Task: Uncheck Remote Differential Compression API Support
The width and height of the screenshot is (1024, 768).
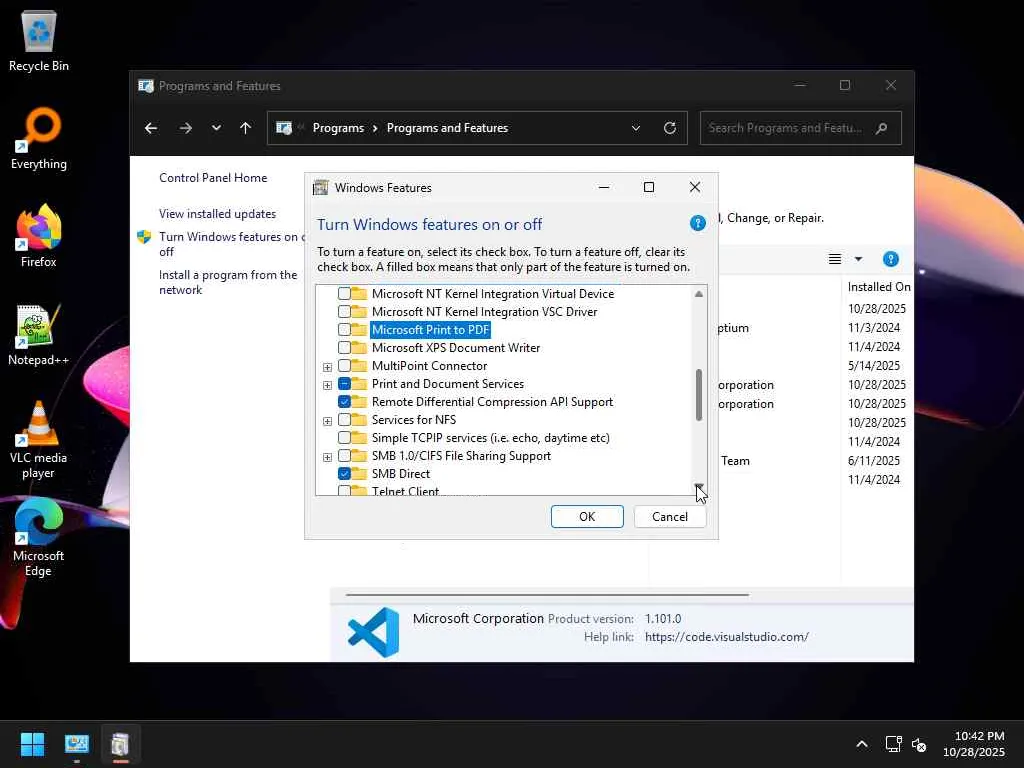Action: point(344,402)
